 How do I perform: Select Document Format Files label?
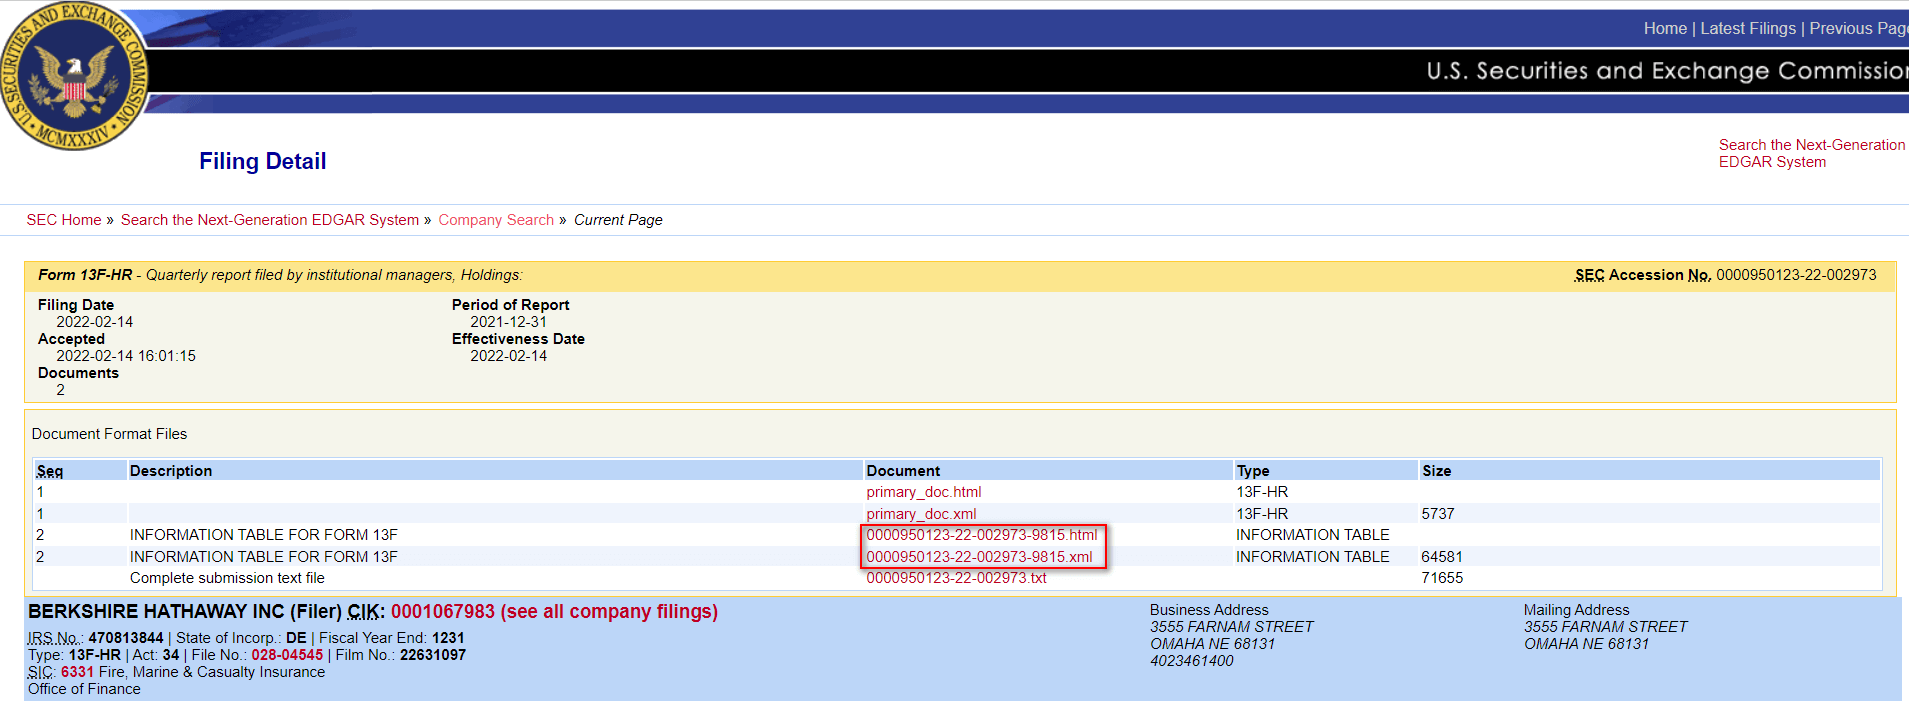(x=109, y=434)
